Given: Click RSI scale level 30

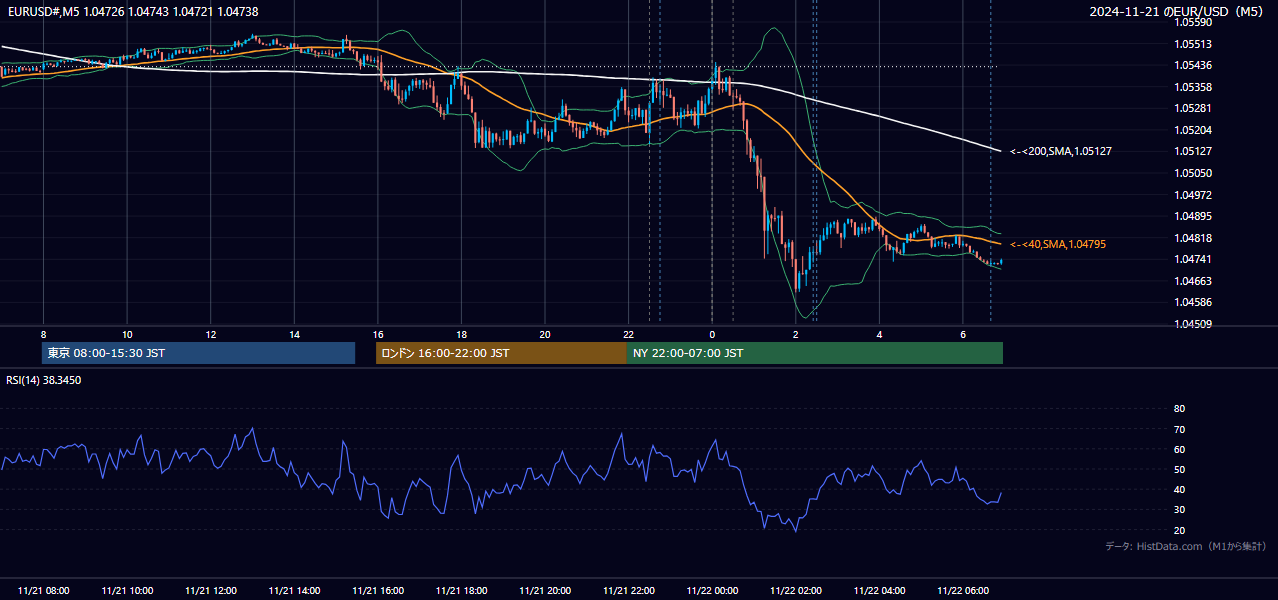Looking at the screenshot, I should 1179,510.
